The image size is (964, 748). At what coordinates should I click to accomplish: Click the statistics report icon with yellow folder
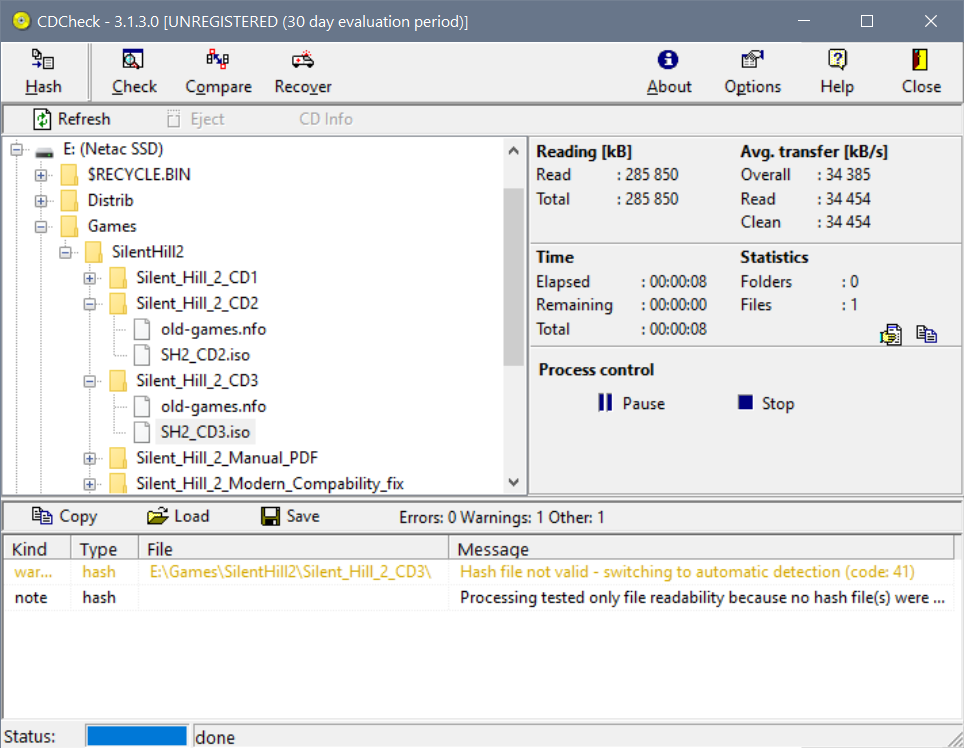coord(891,334)
